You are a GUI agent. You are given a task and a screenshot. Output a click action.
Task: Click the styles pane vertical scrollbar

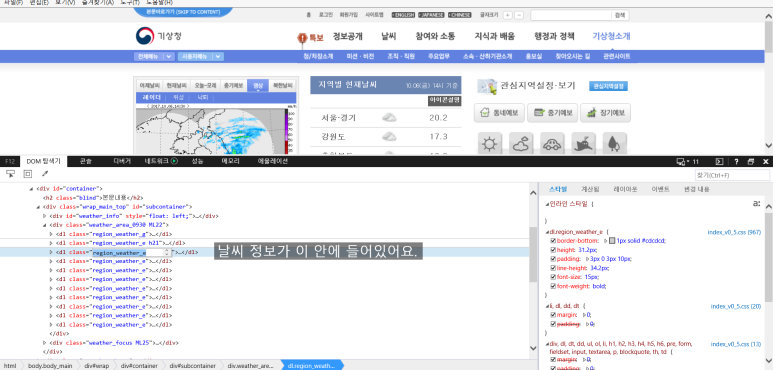pyautogui.click(x=769, y=283)
